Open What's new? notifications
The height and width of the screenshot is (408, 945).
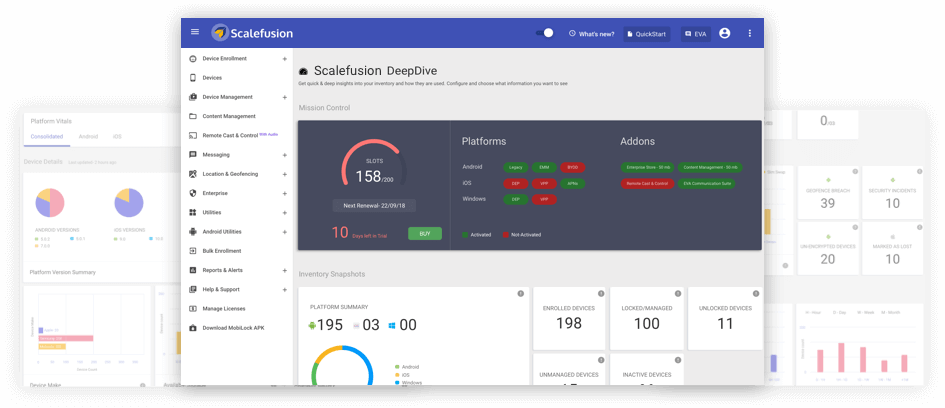[592, 34]
